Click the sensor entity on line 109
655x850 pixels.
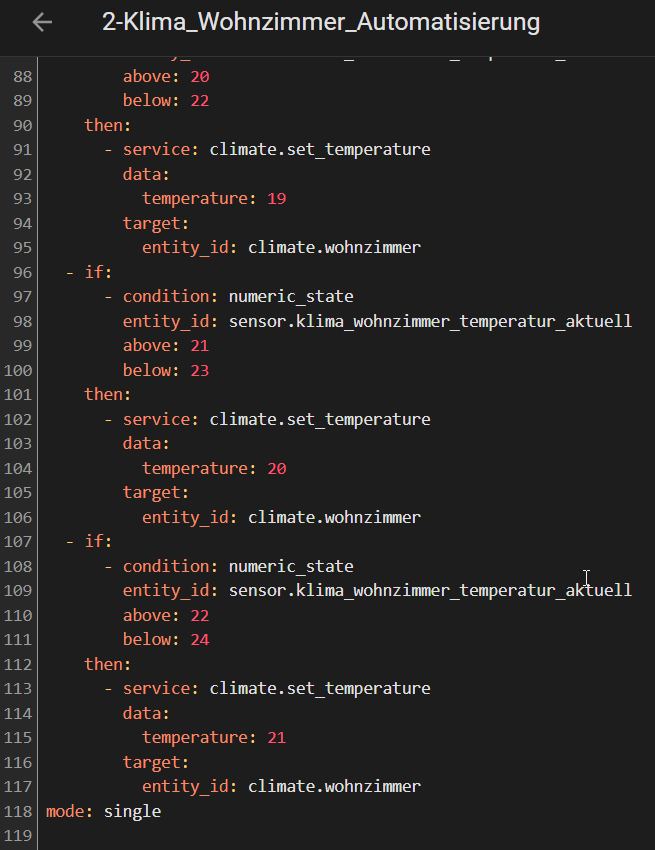pos(430,590)
